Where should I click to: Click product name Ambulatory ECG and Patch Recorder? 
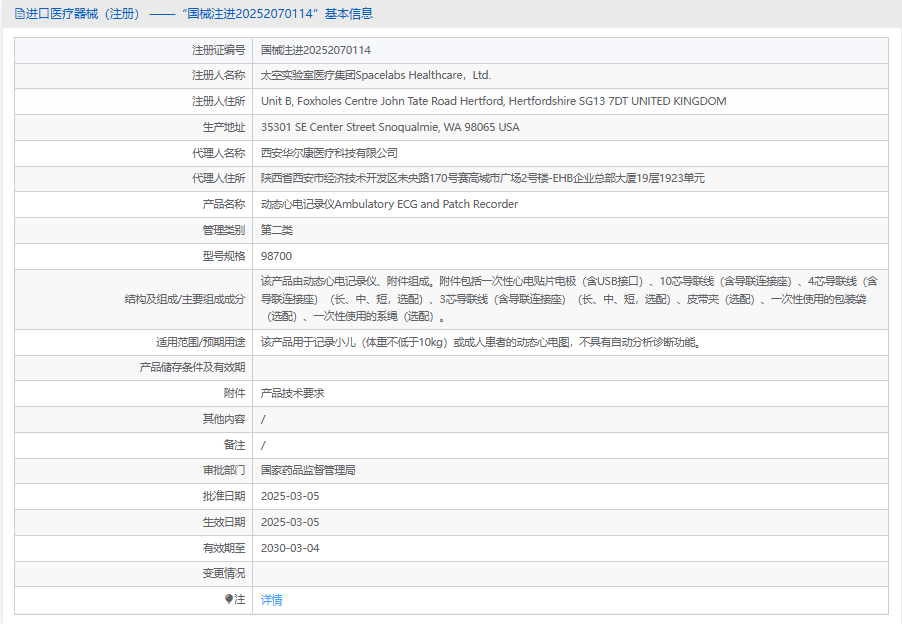coord(389,204)
